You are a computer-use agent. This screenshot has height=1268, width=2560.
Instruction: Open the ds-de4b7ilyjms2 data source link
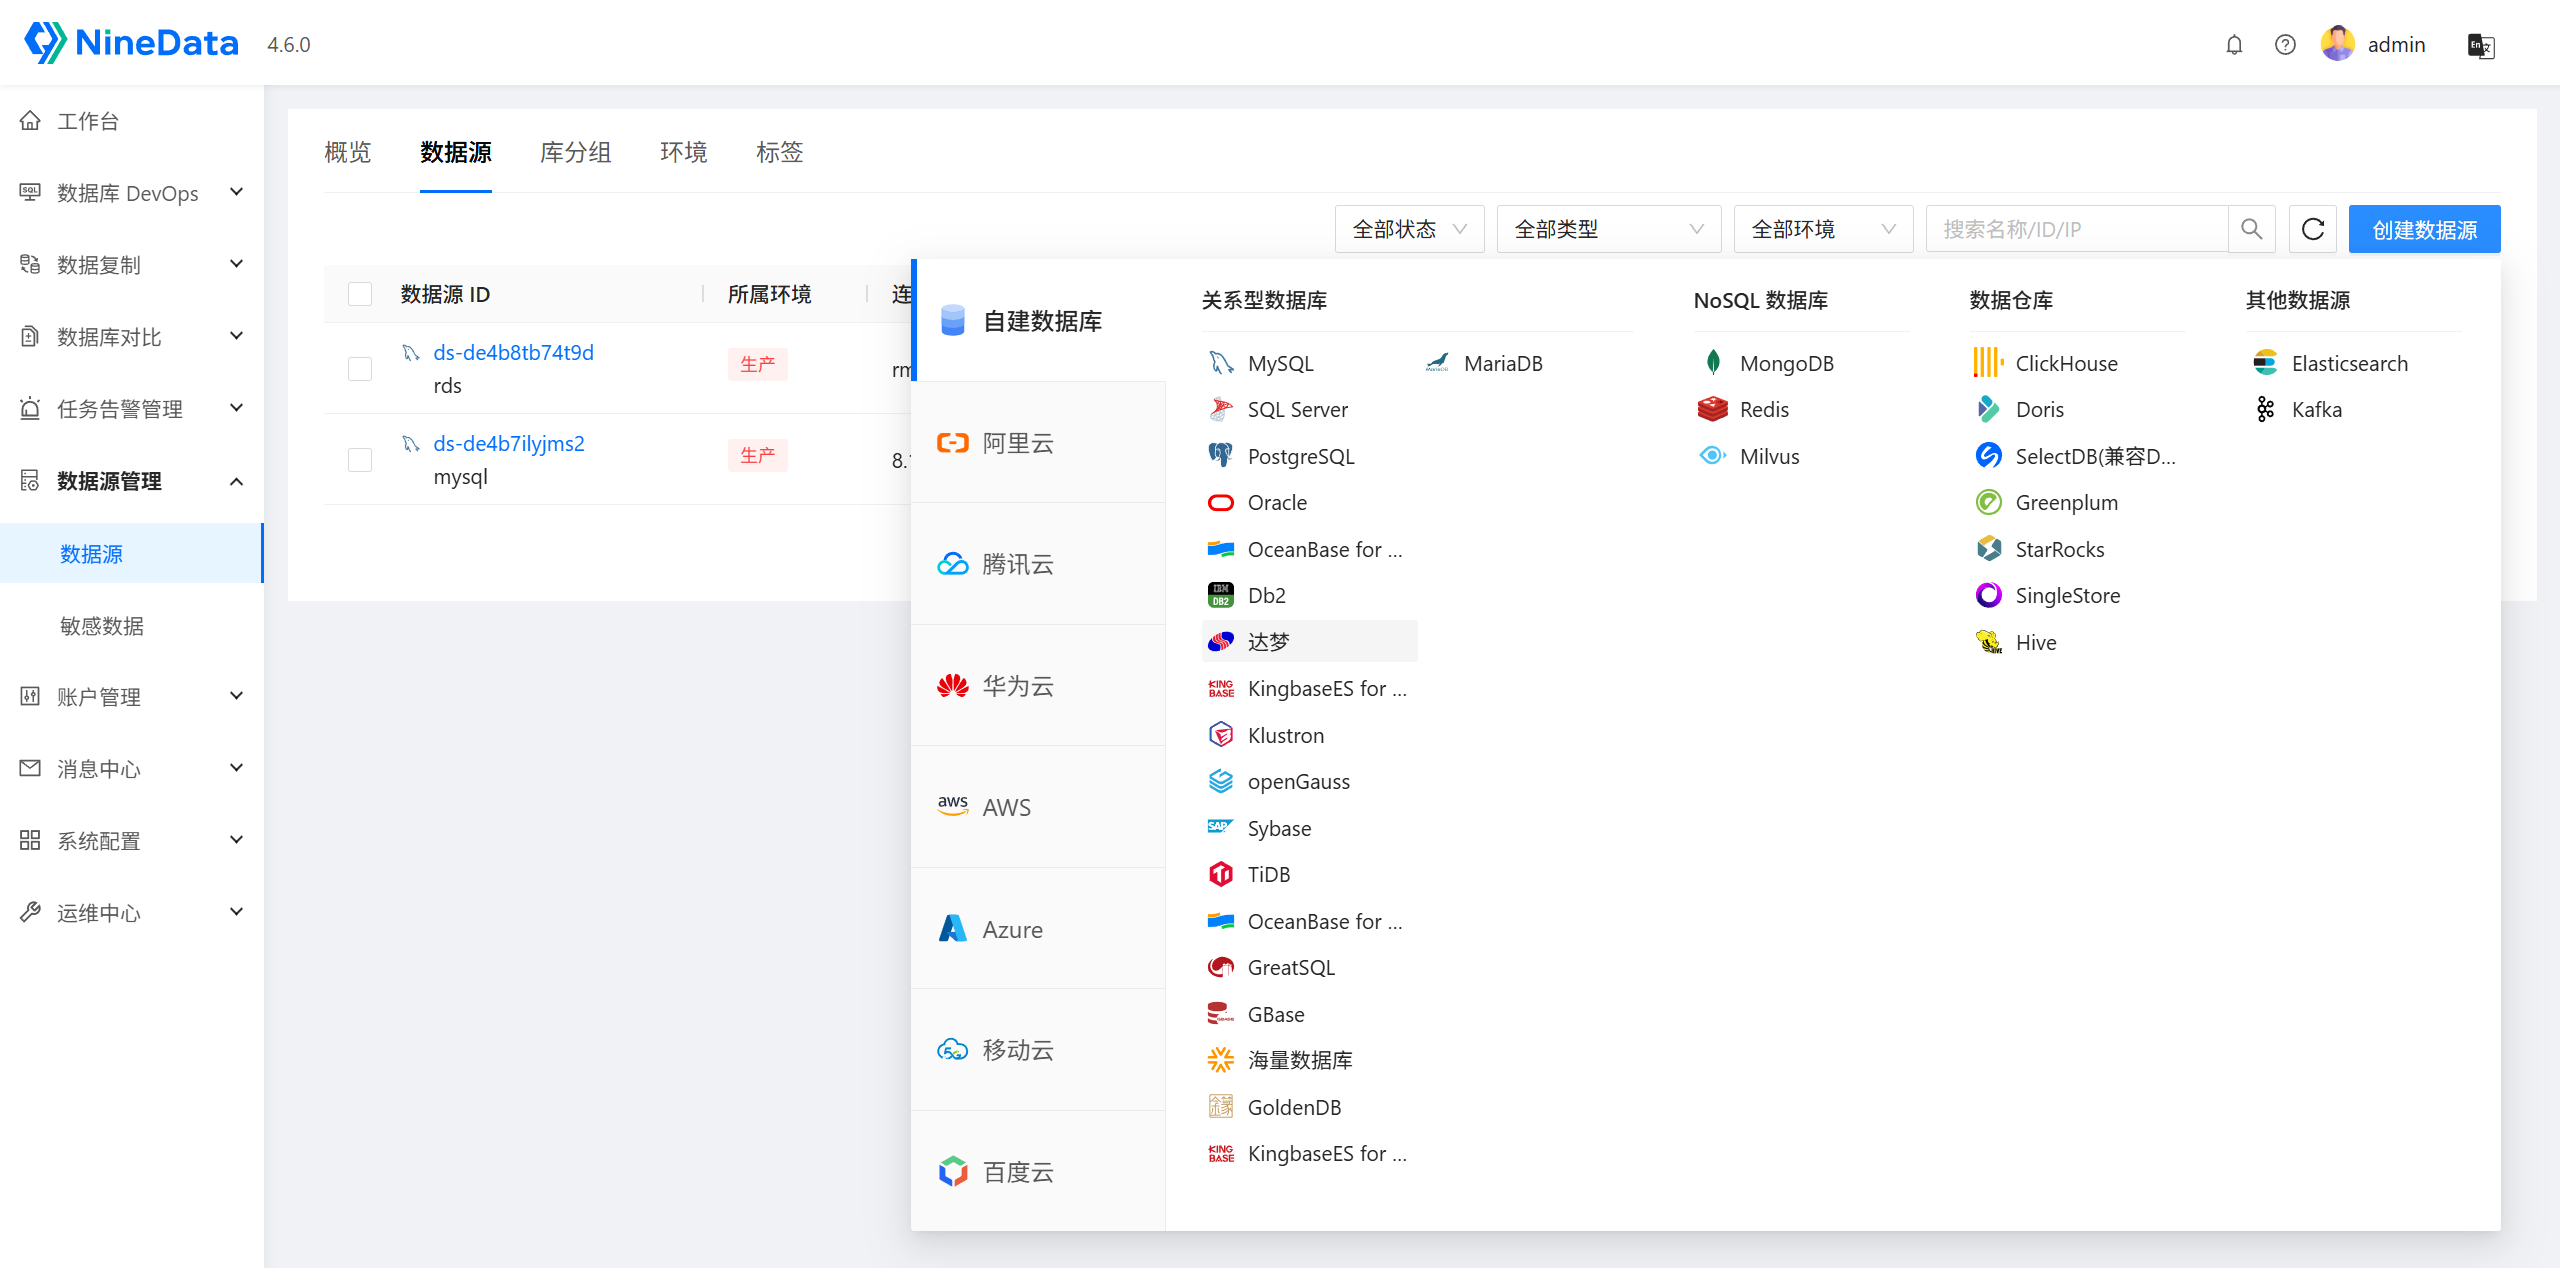tap(509, 443)
